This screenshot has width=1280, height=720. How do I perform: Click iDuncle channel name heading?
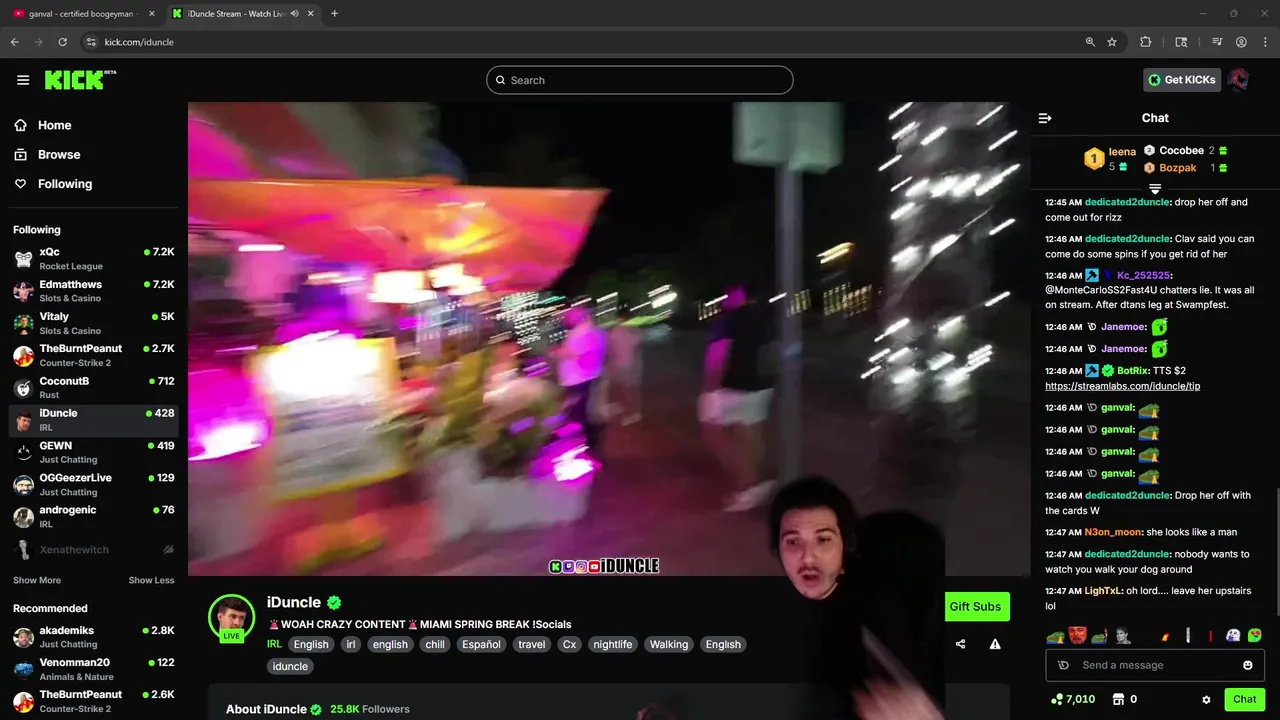tap(294, 602)
